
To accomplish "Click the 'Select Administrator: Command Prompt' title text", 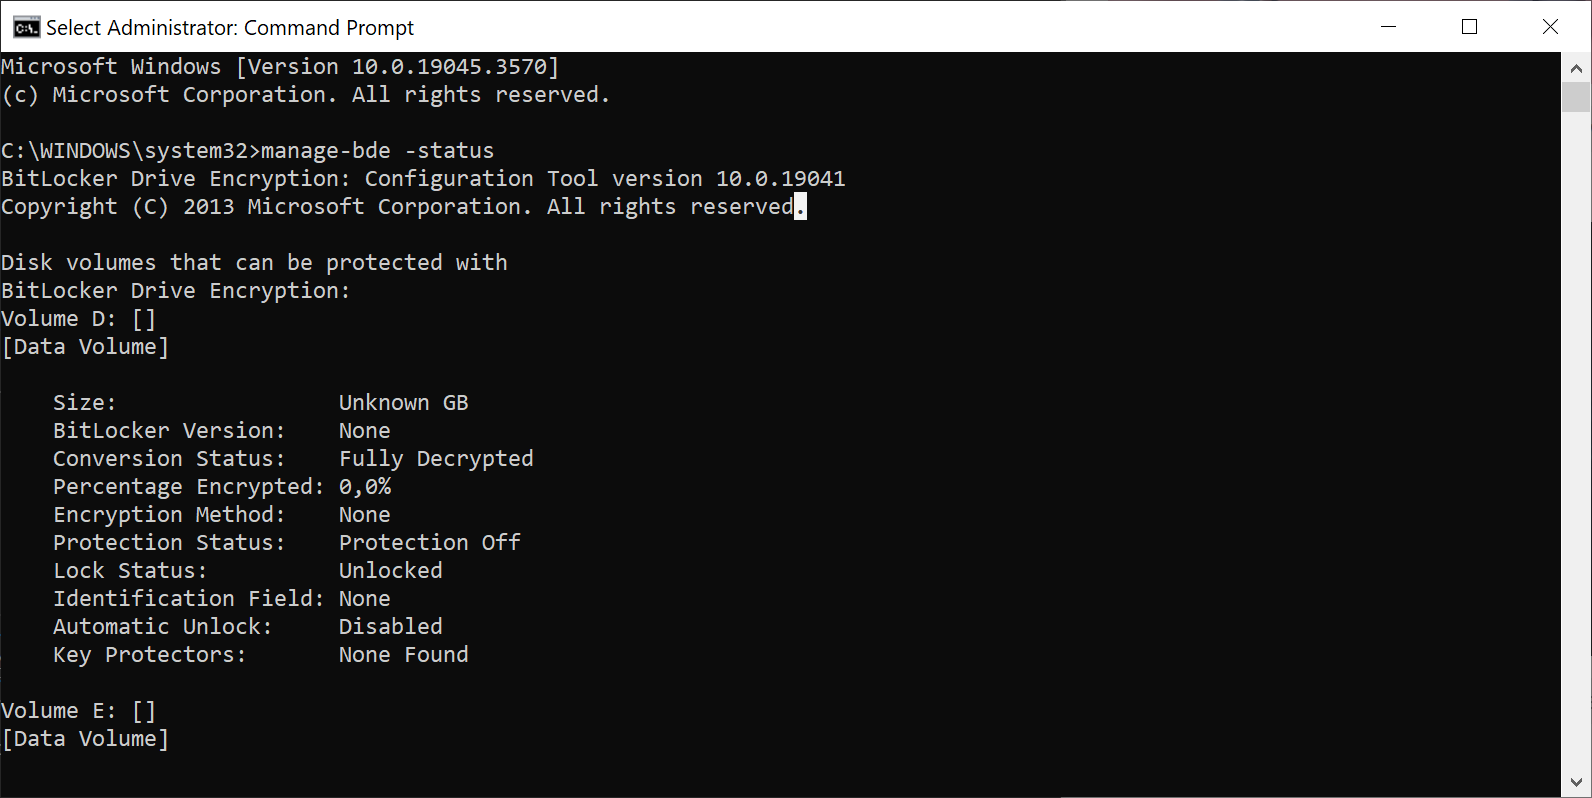I will [230, 28].
